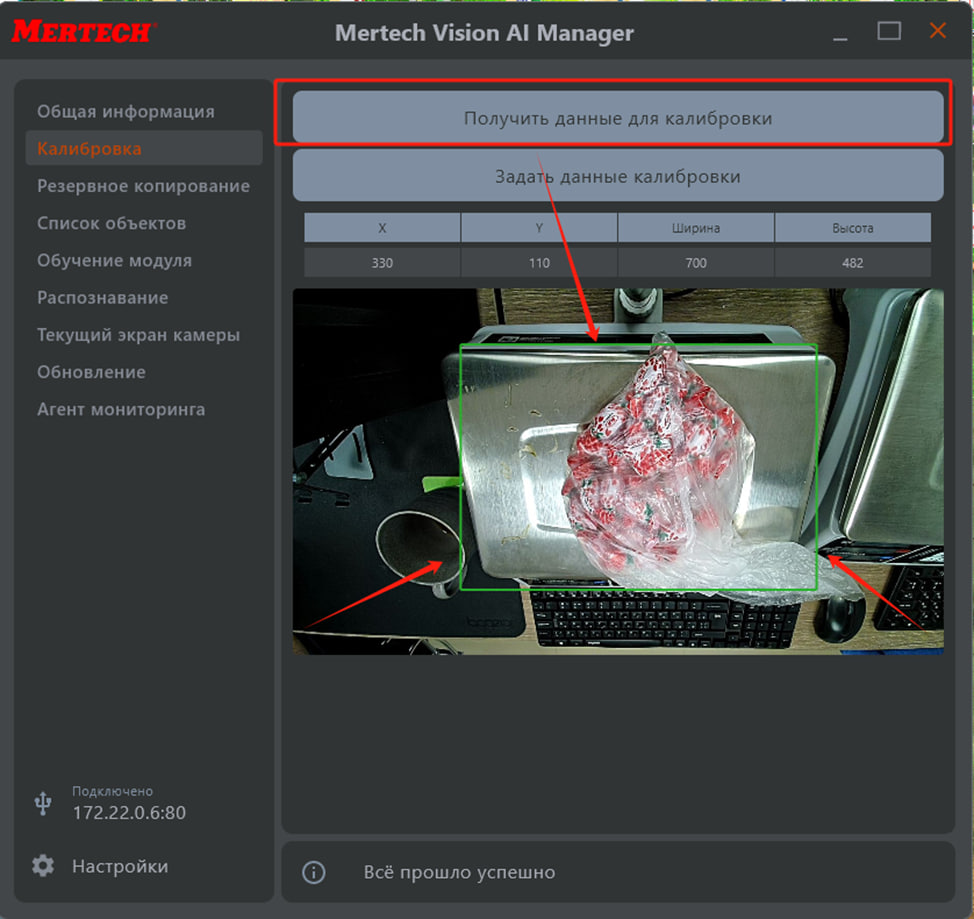Click the X value field 330
Viewport: 974px width, 919px height.
382,263
